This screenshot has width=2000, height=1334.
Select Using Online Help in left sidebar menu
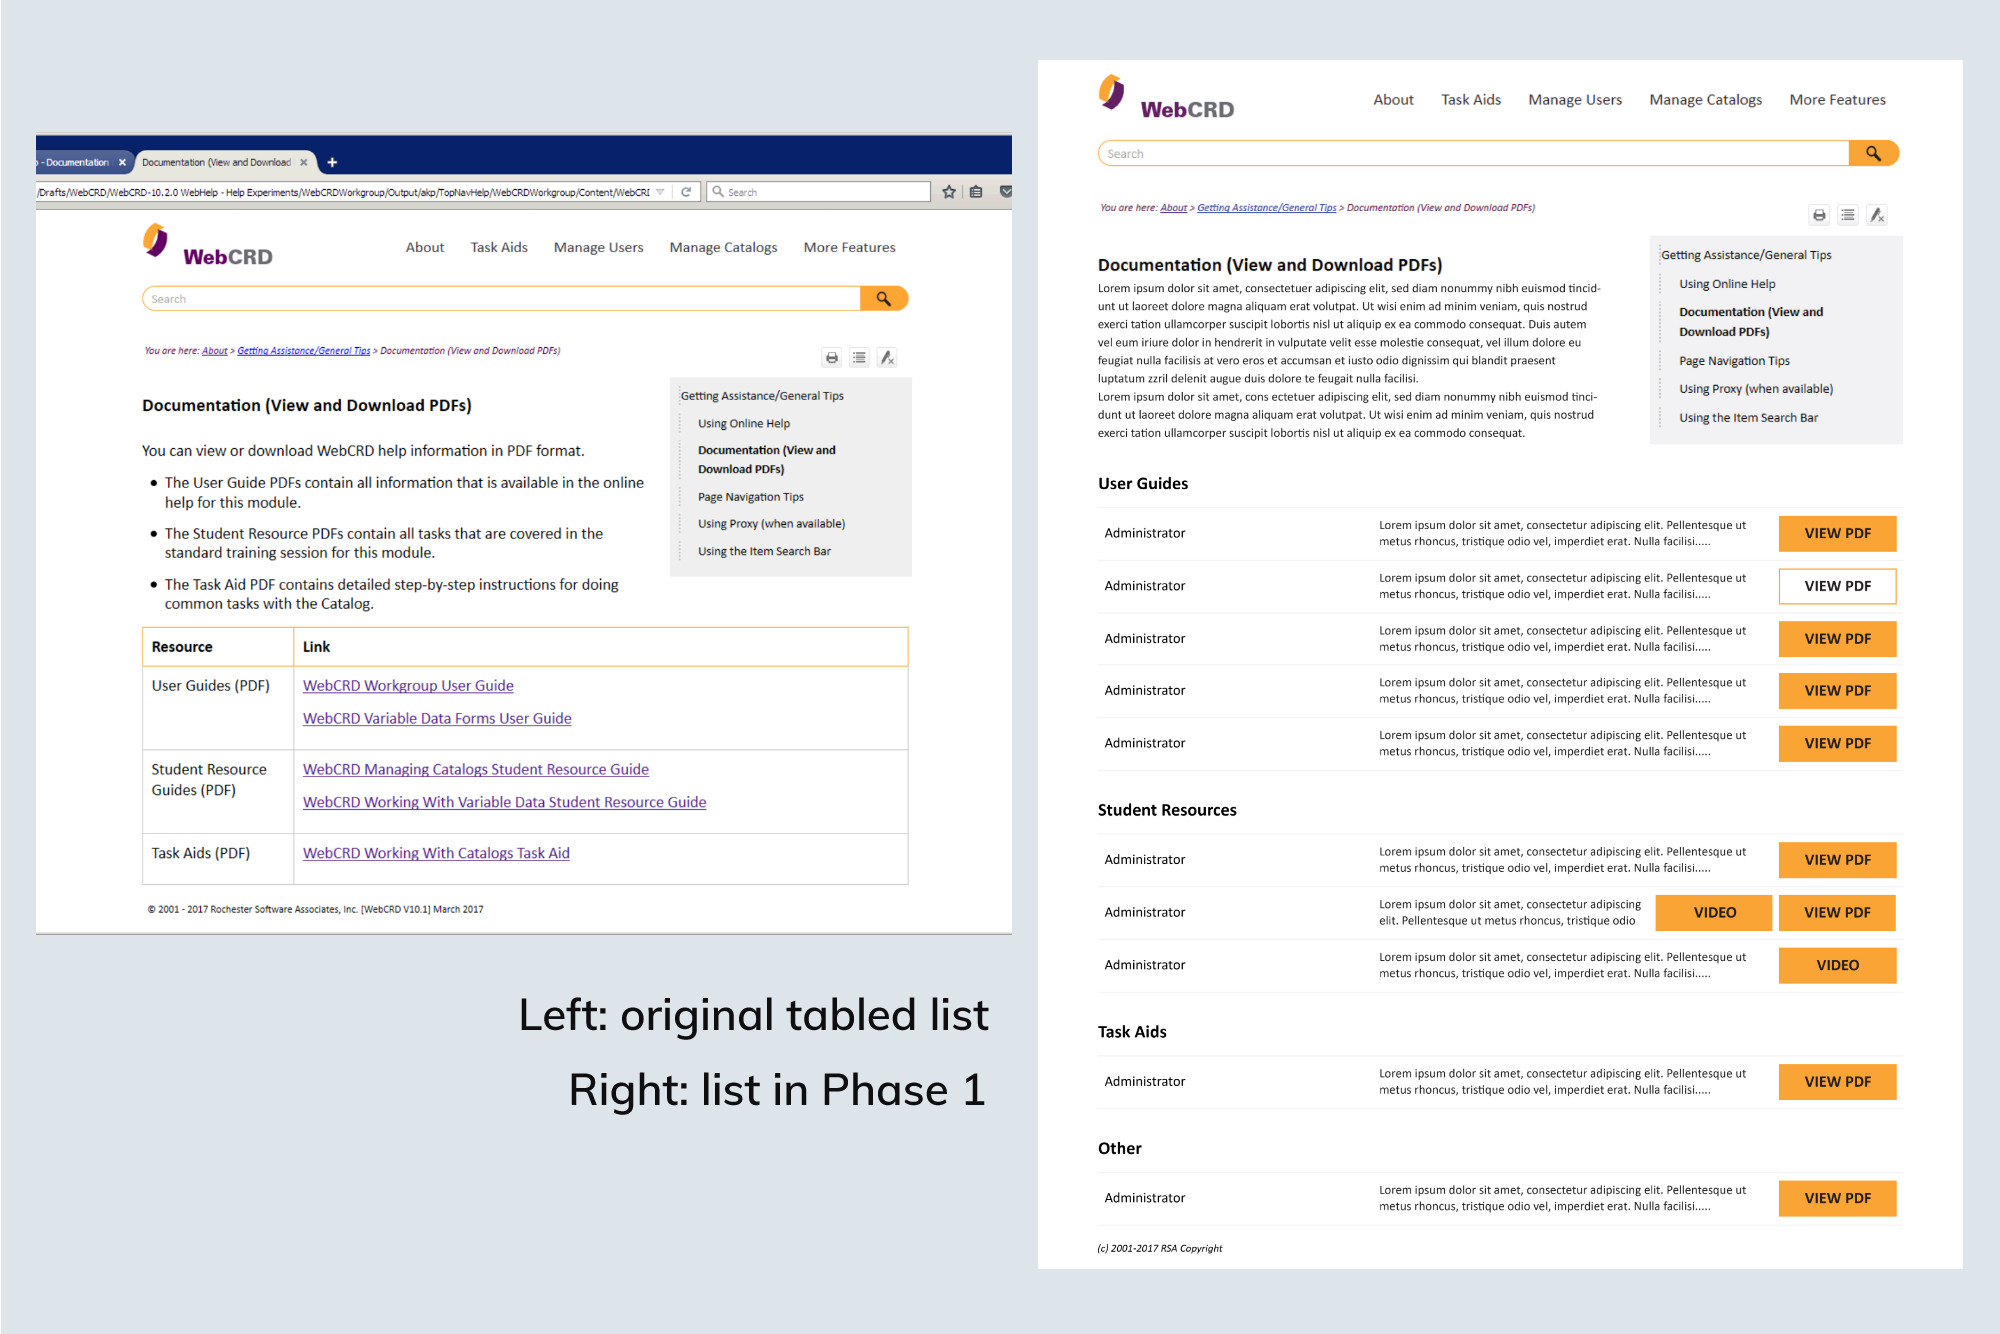(744, 424)
